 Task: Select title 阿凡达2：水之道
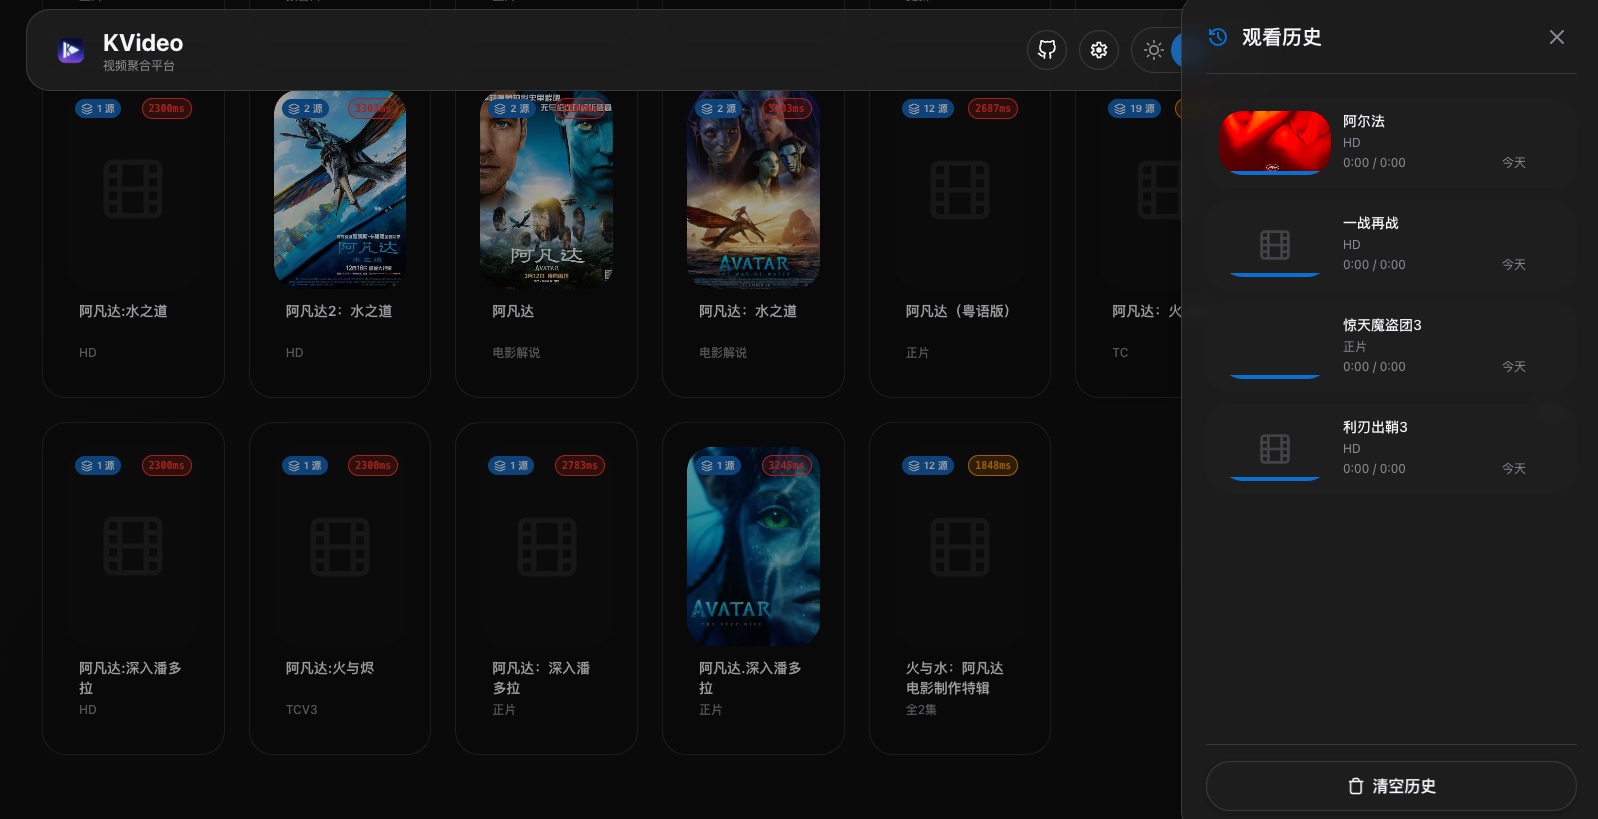339,311
